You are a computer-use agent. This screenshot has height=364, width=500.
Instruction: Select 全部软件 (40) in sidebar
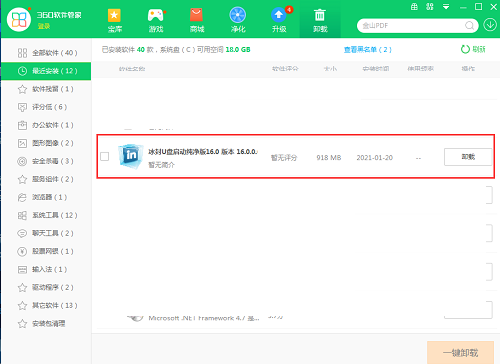click(x=46, y=53)
